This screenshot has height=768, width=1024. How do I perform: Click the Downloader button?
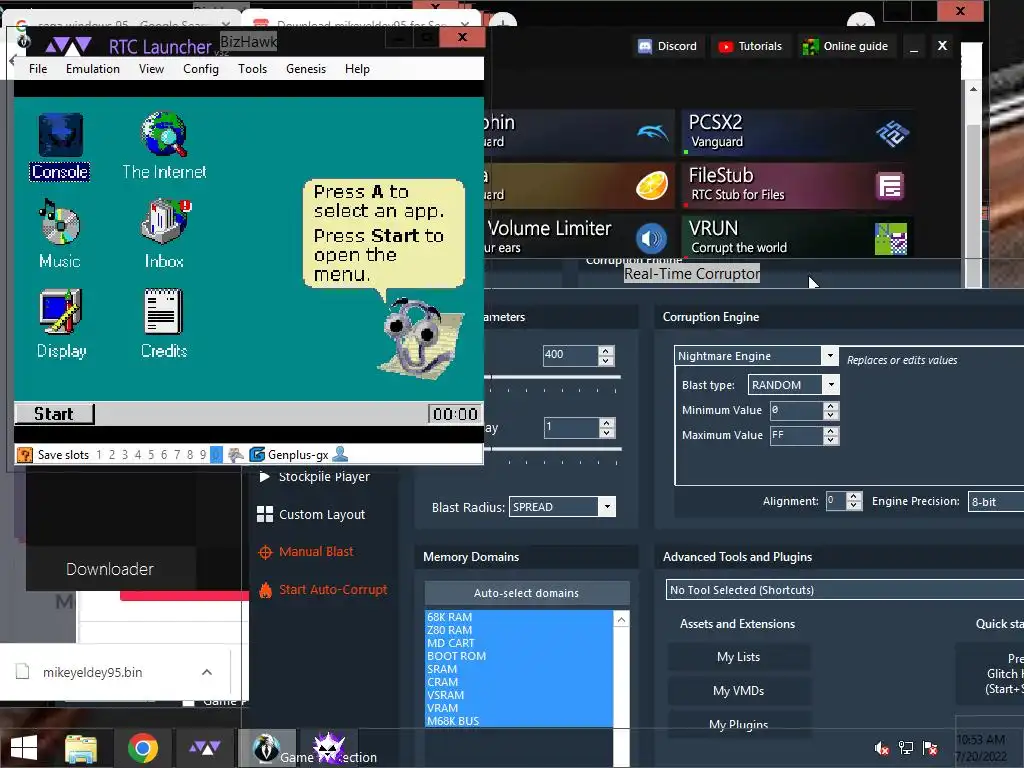click(110, 569)
